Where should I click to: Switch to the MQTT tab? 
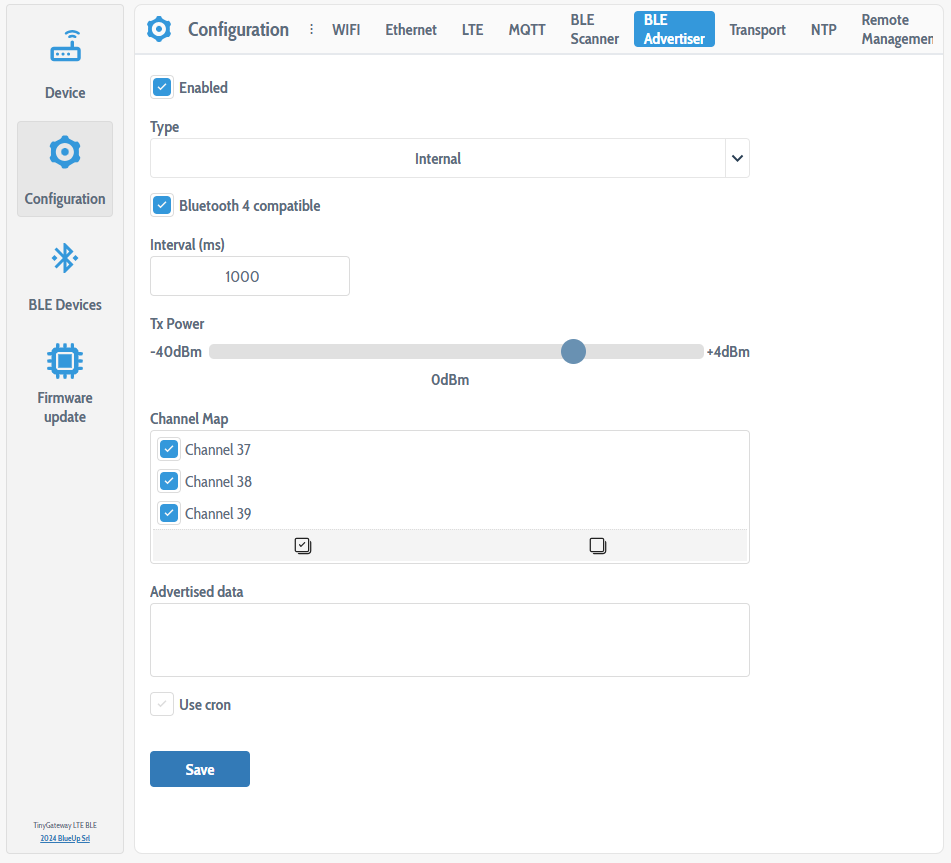coord(527,30)
